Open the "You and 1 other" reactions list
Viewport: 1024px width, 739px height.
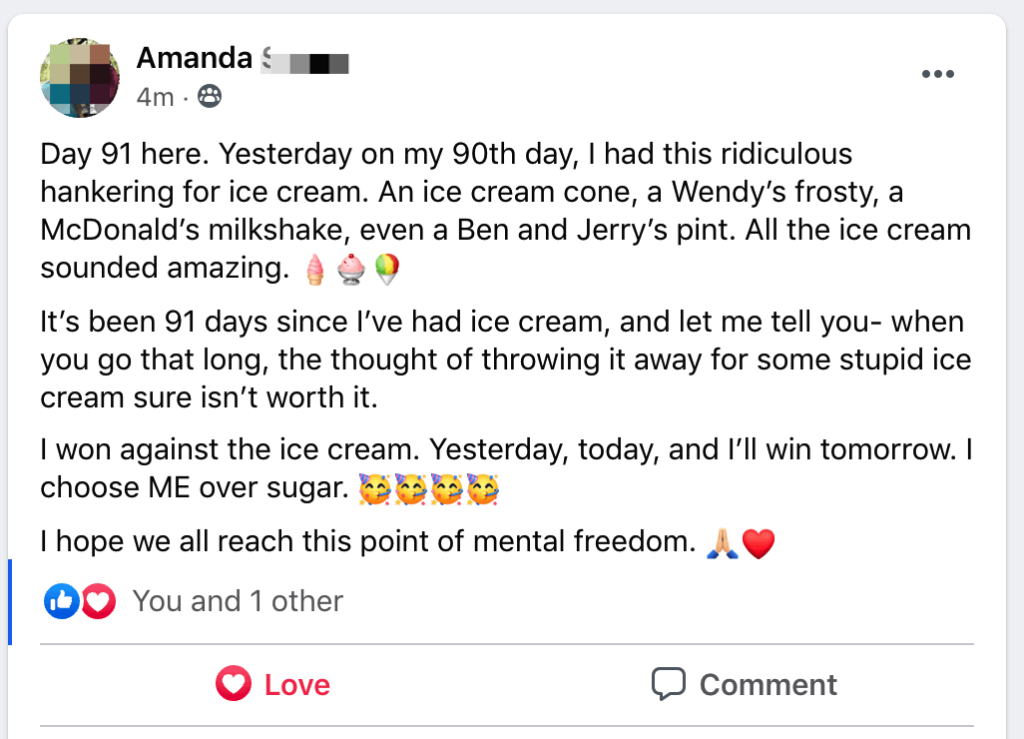(x=238, y=601)
